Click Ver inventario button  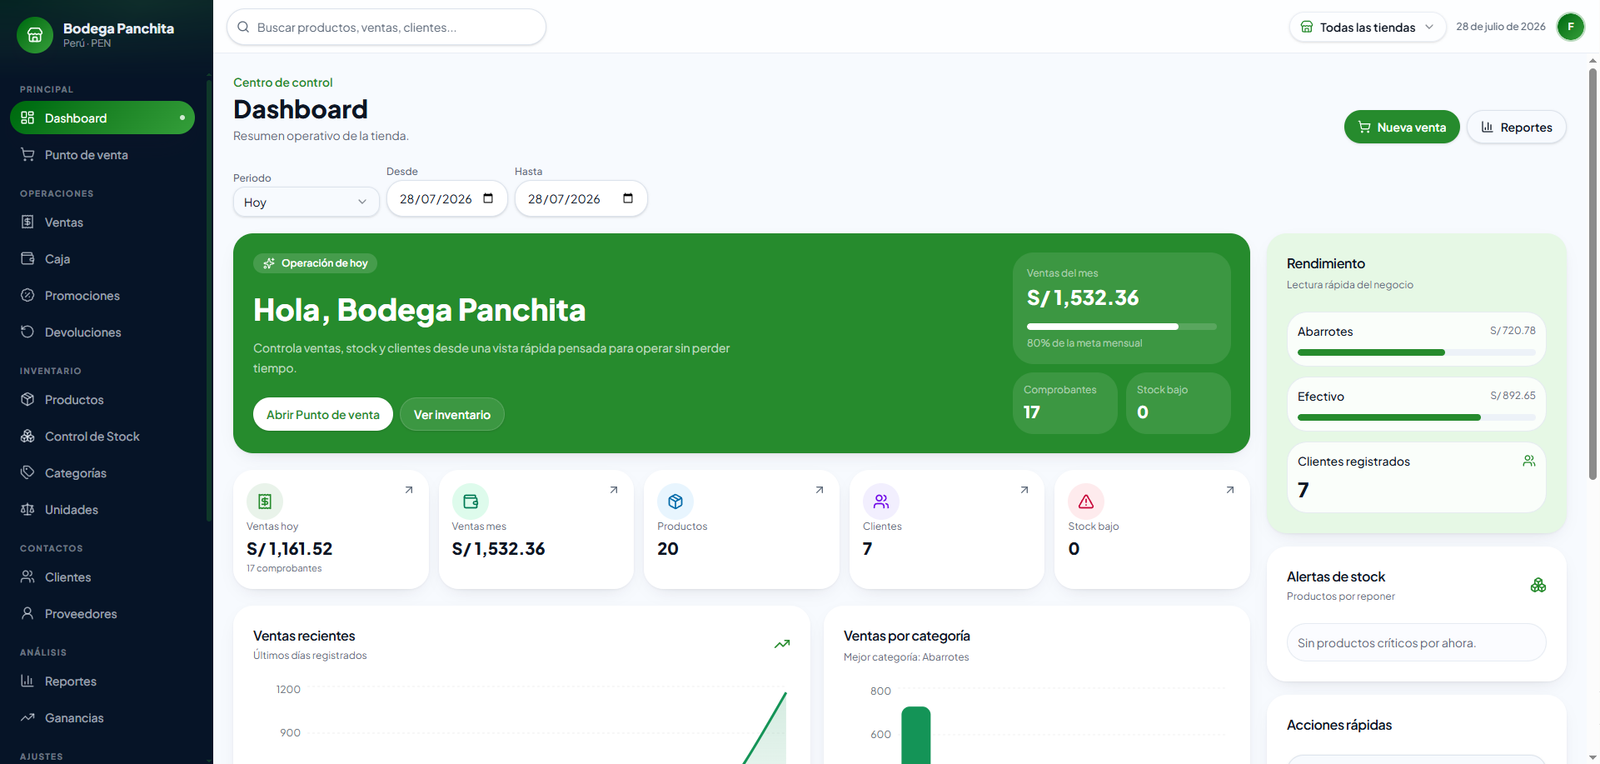tap(452, 414)
